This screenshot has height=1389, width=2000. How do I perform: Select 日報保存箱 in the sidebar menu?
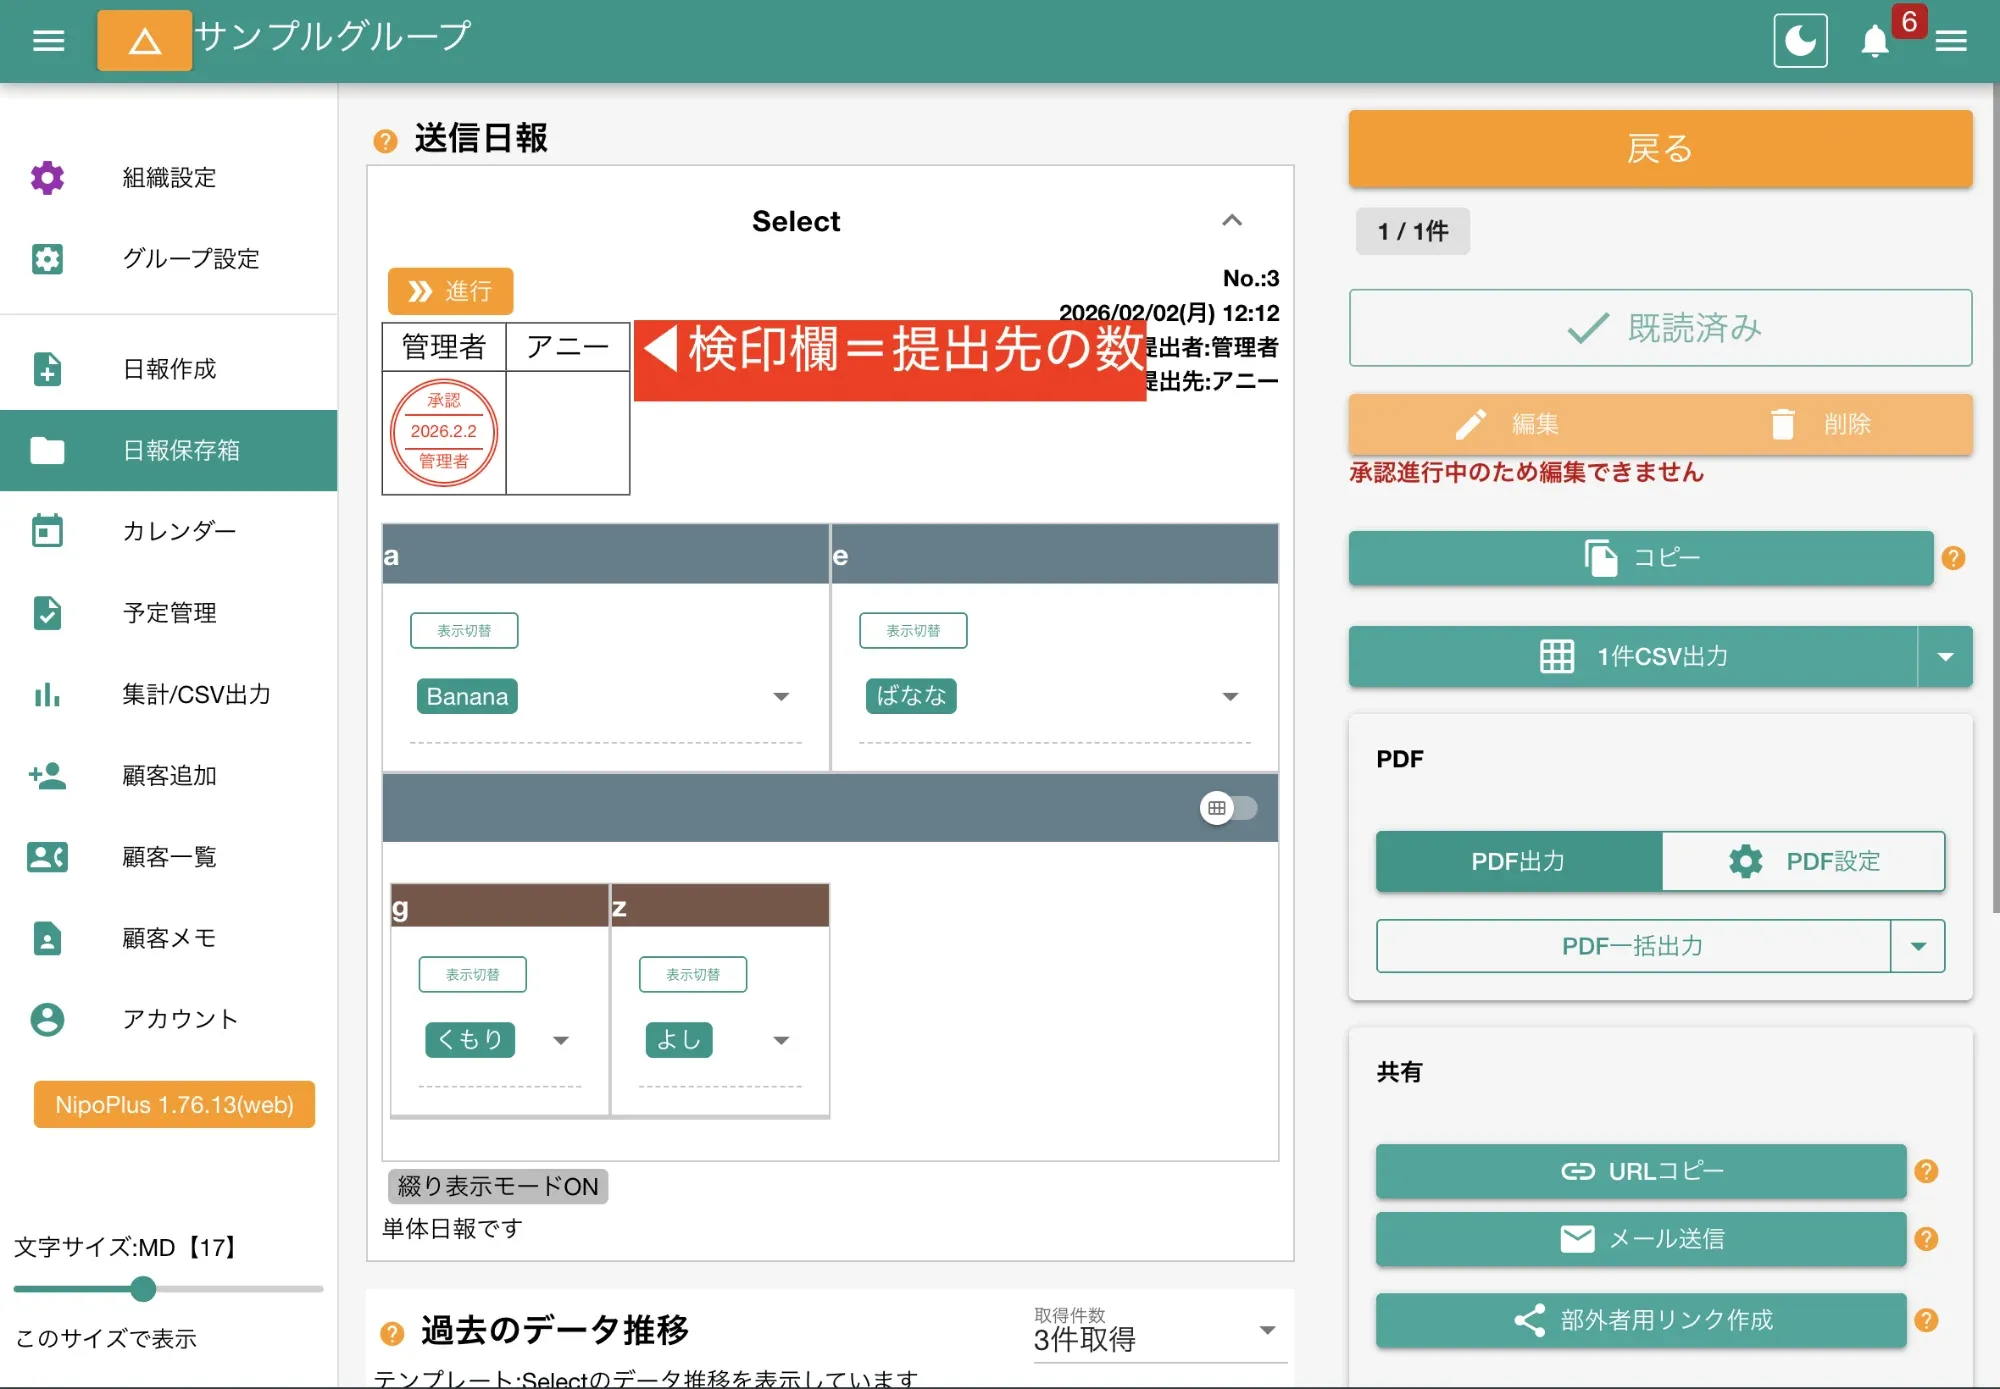click(168, 451)
